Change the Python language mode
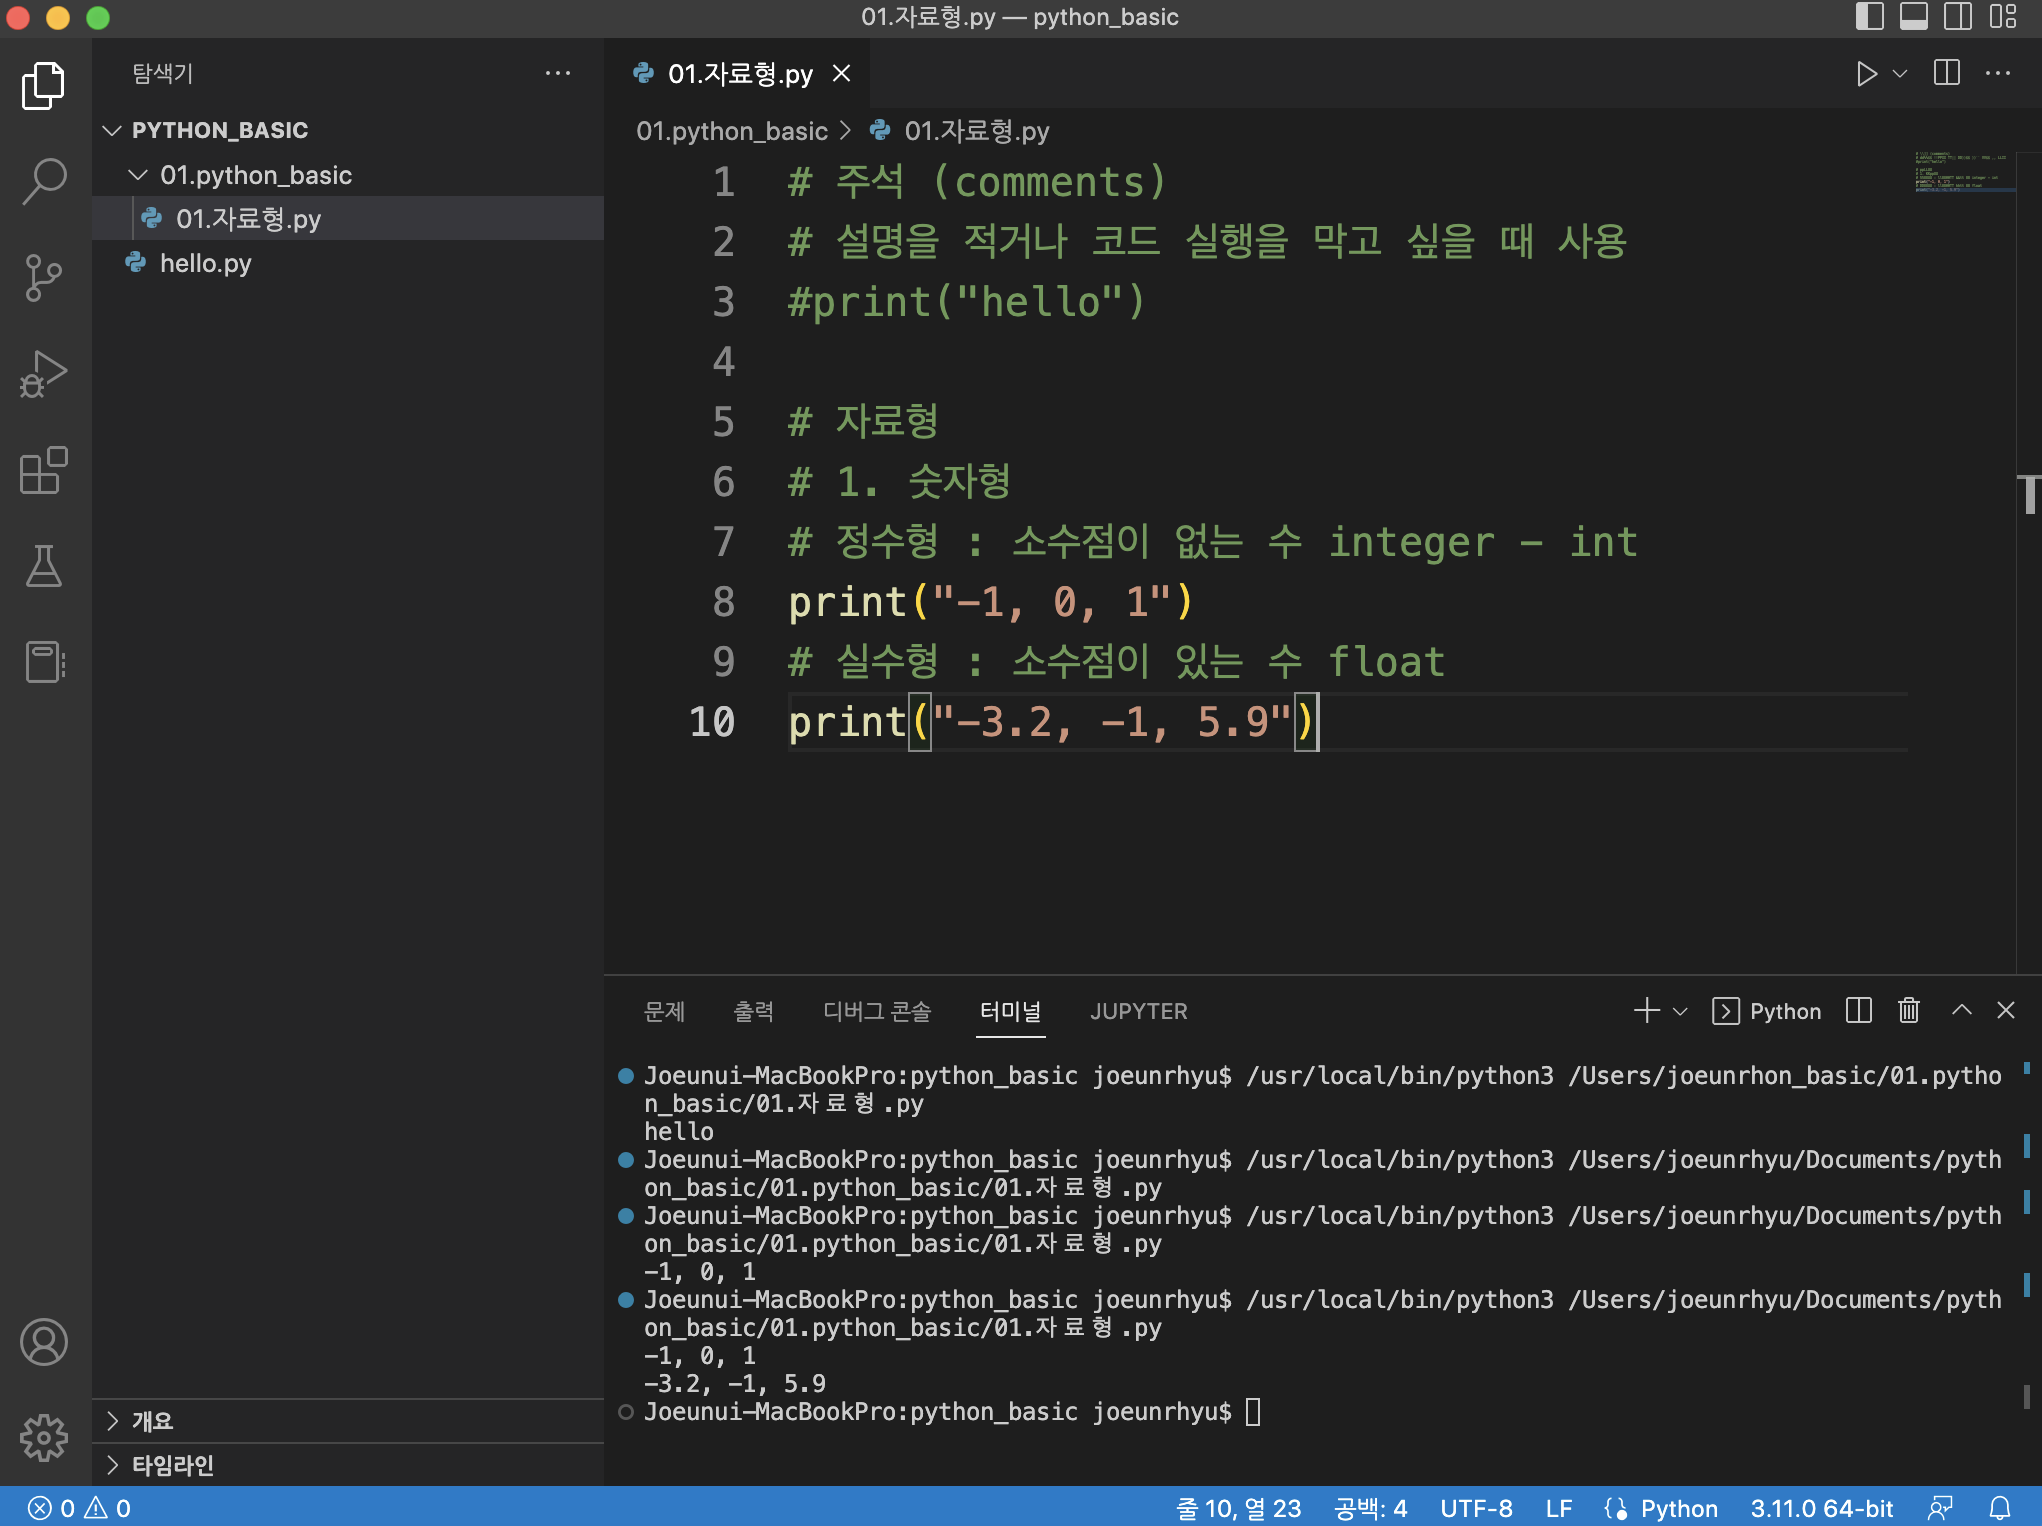This screenshot has height=1526, width=2042. [1678, 1508]
